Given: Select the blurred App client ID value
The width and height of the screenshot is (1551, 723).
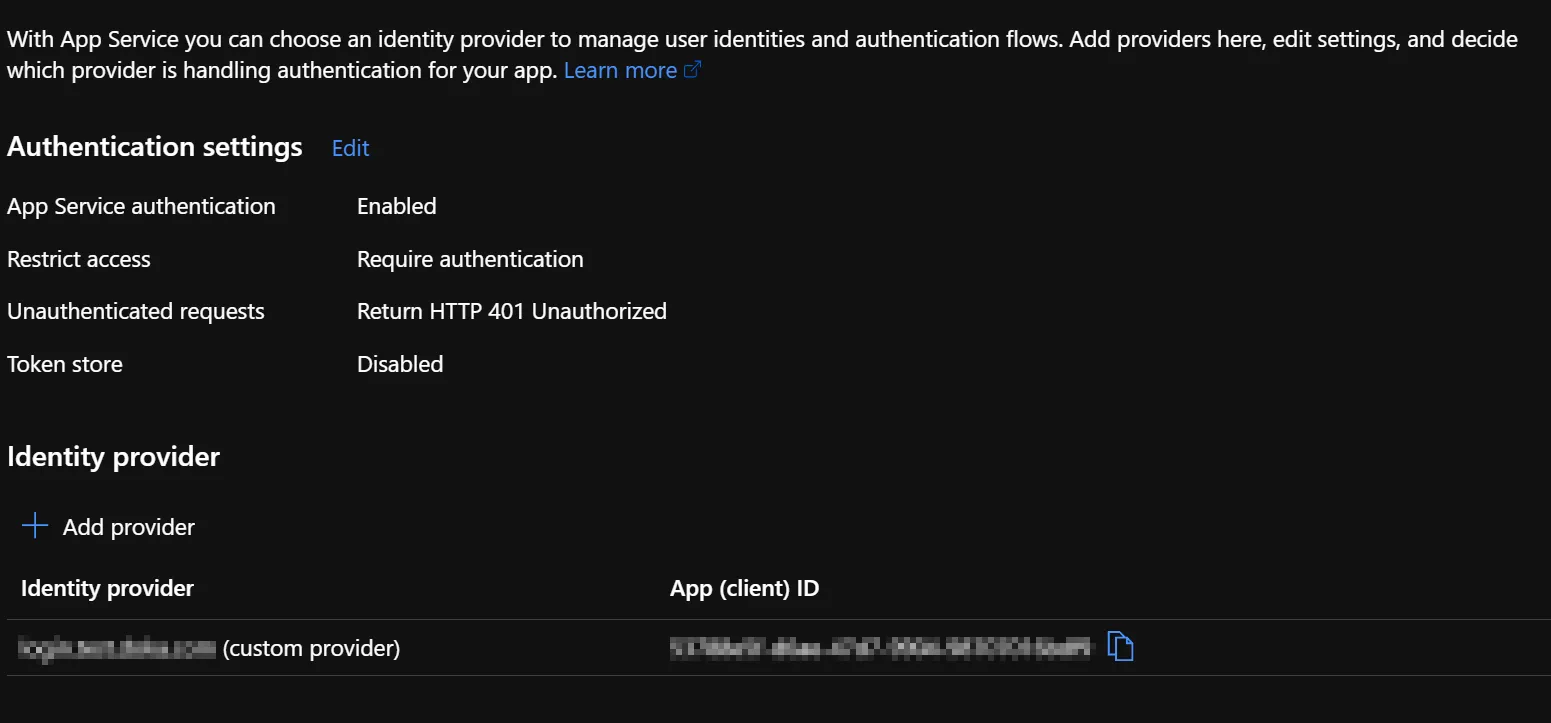Looking at the screenshot, I should [880, 649].
